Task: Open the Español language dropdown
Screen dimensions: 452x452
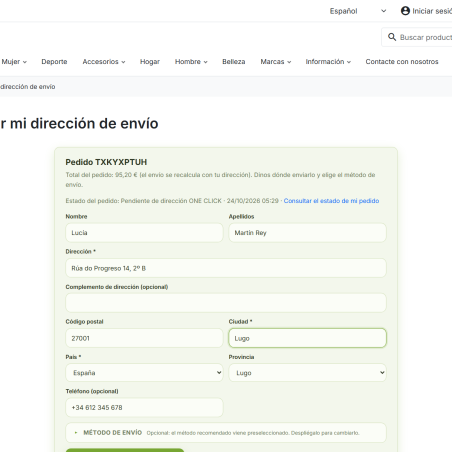Action: (x=358, y=11)
